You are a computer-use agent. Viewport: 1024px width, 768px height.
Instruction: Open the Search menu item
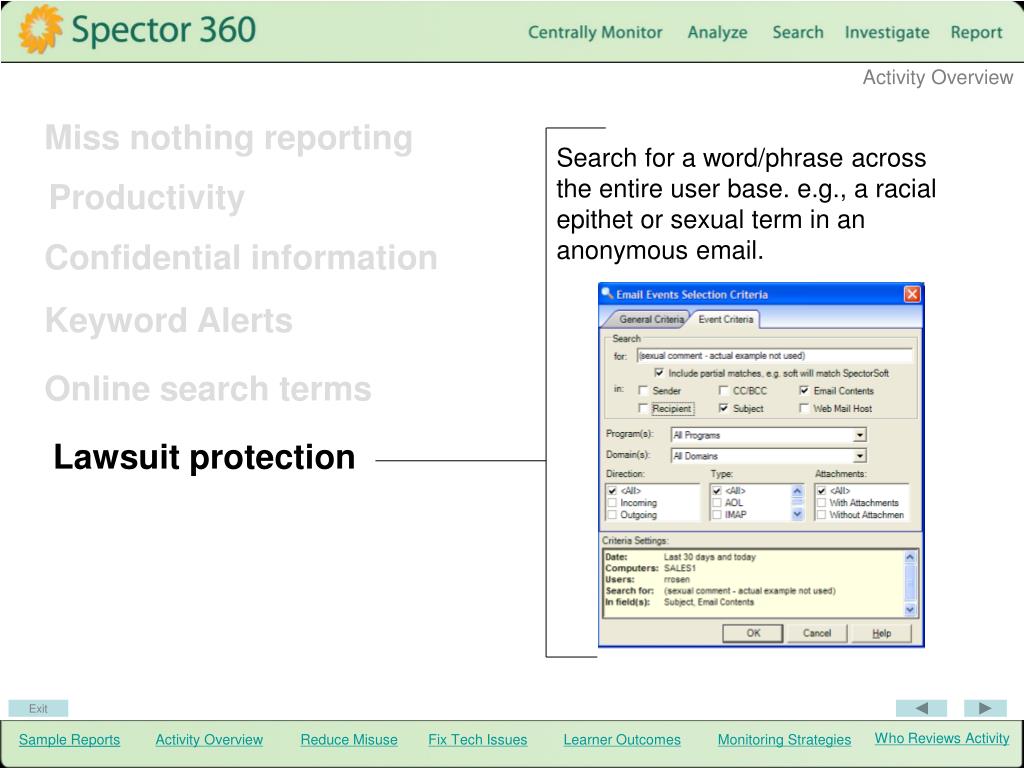[x=797, y=32]
